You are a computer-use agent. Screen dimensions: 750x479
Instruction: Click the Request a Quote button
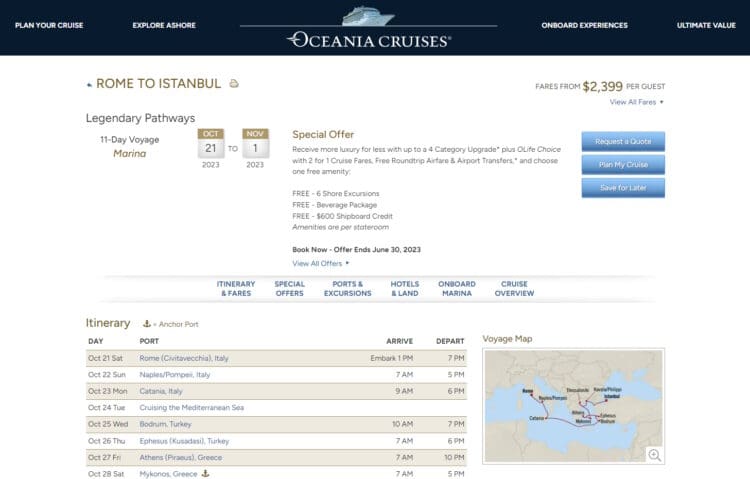pyautogui.click(x=623, y=142)
